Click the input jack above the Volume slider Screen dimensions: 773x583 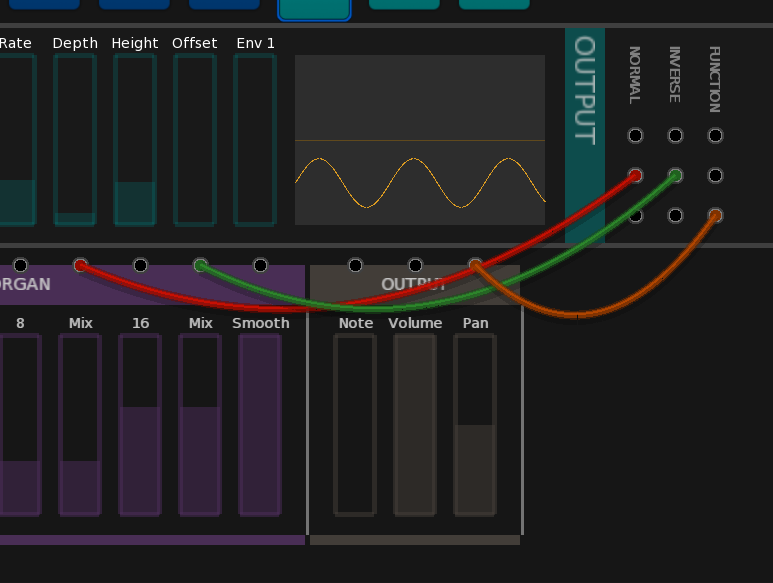415,265
